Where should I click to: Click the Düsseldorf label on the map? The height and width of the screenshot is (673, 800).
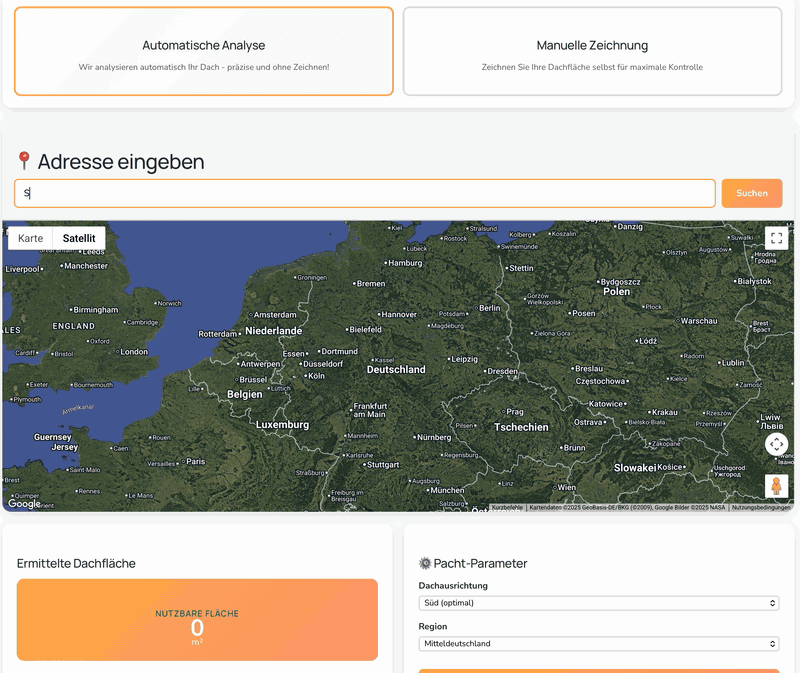pyautogui.click(x=323, y=364)
